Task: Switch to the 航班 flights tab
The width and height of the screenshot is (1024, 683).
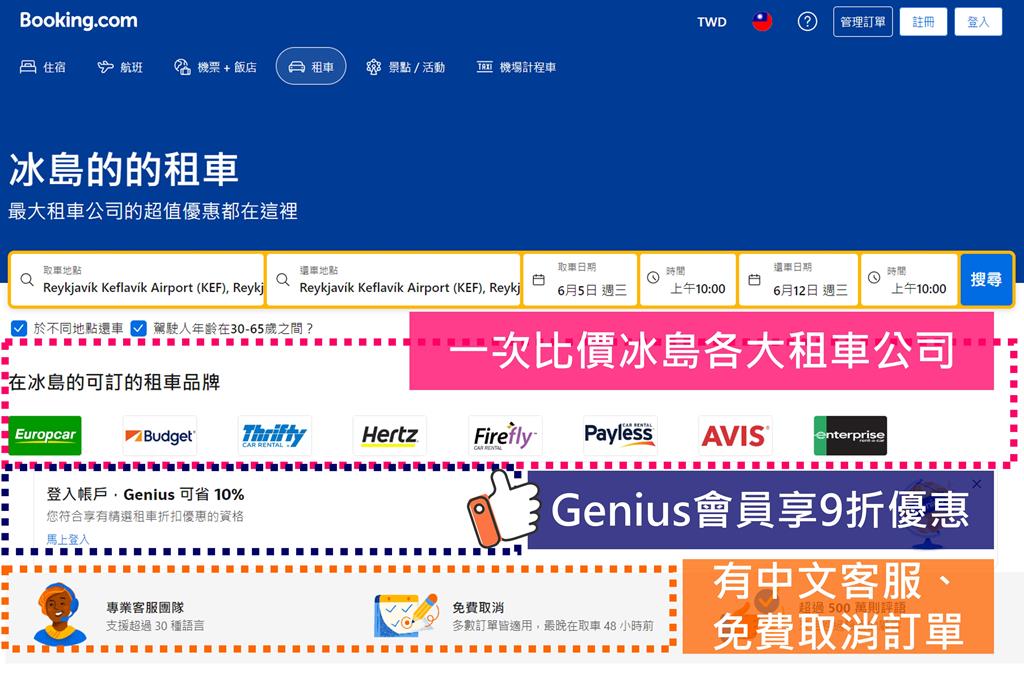Action: point(120,67)
